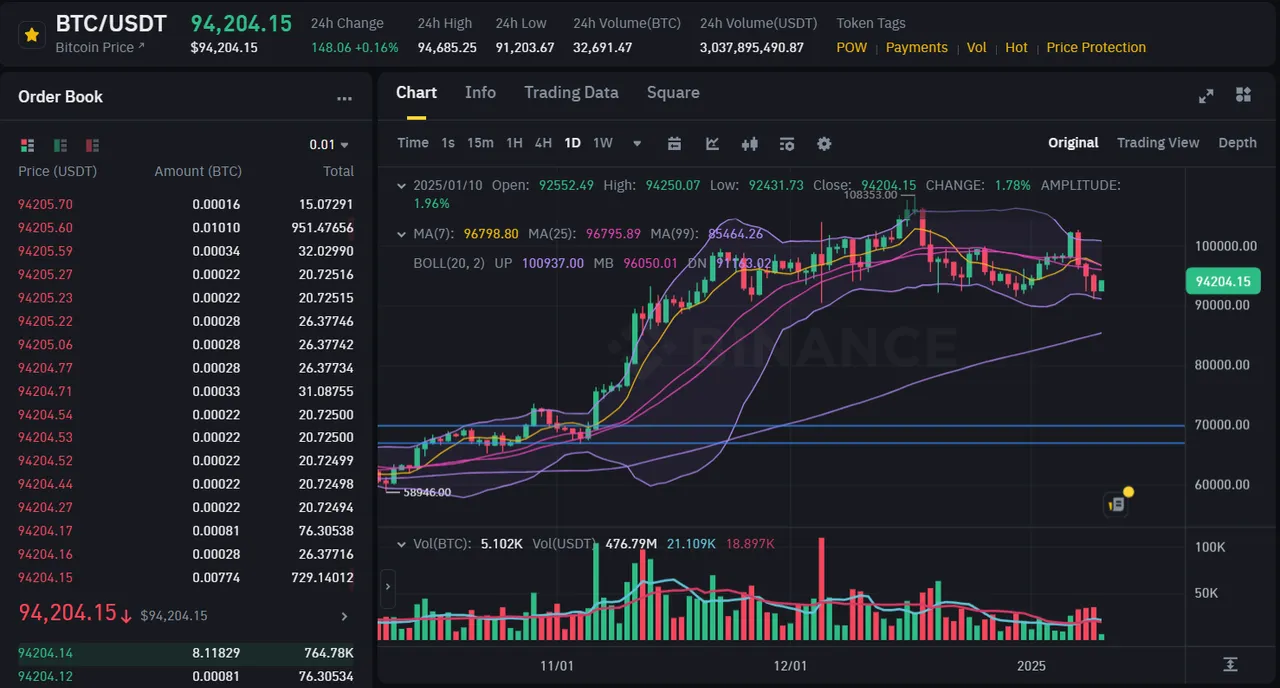
Task: Switch to the Trading Data tab
Action: click(571, 92)
